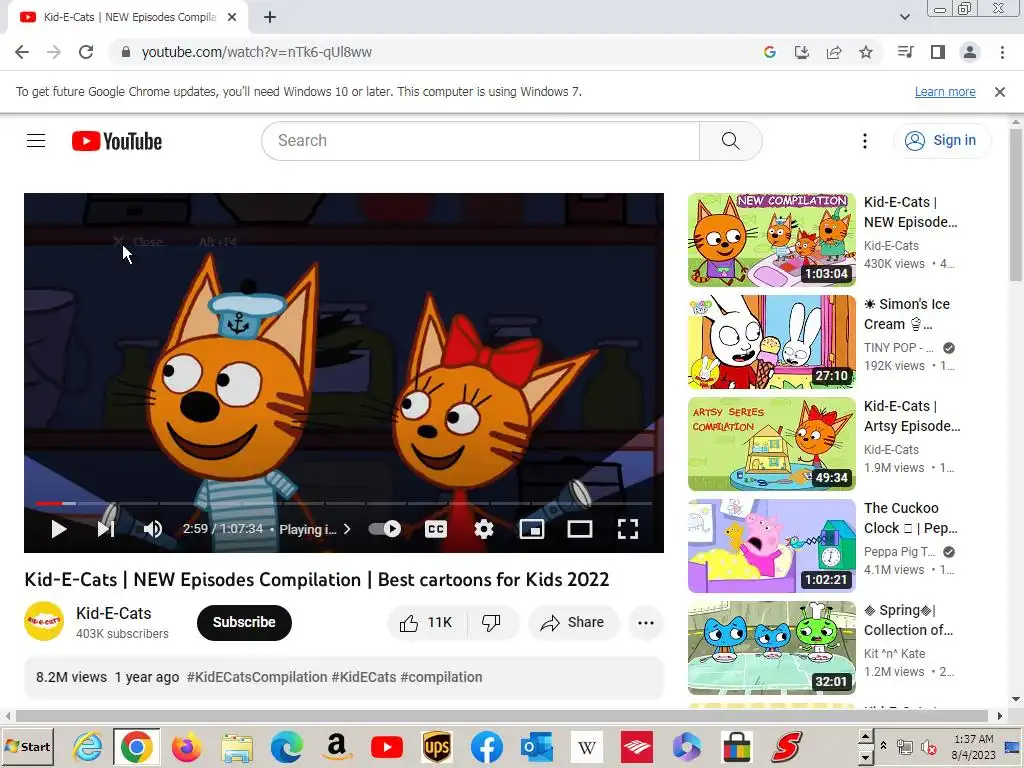Open #compilation hashtag

(441, 677)
